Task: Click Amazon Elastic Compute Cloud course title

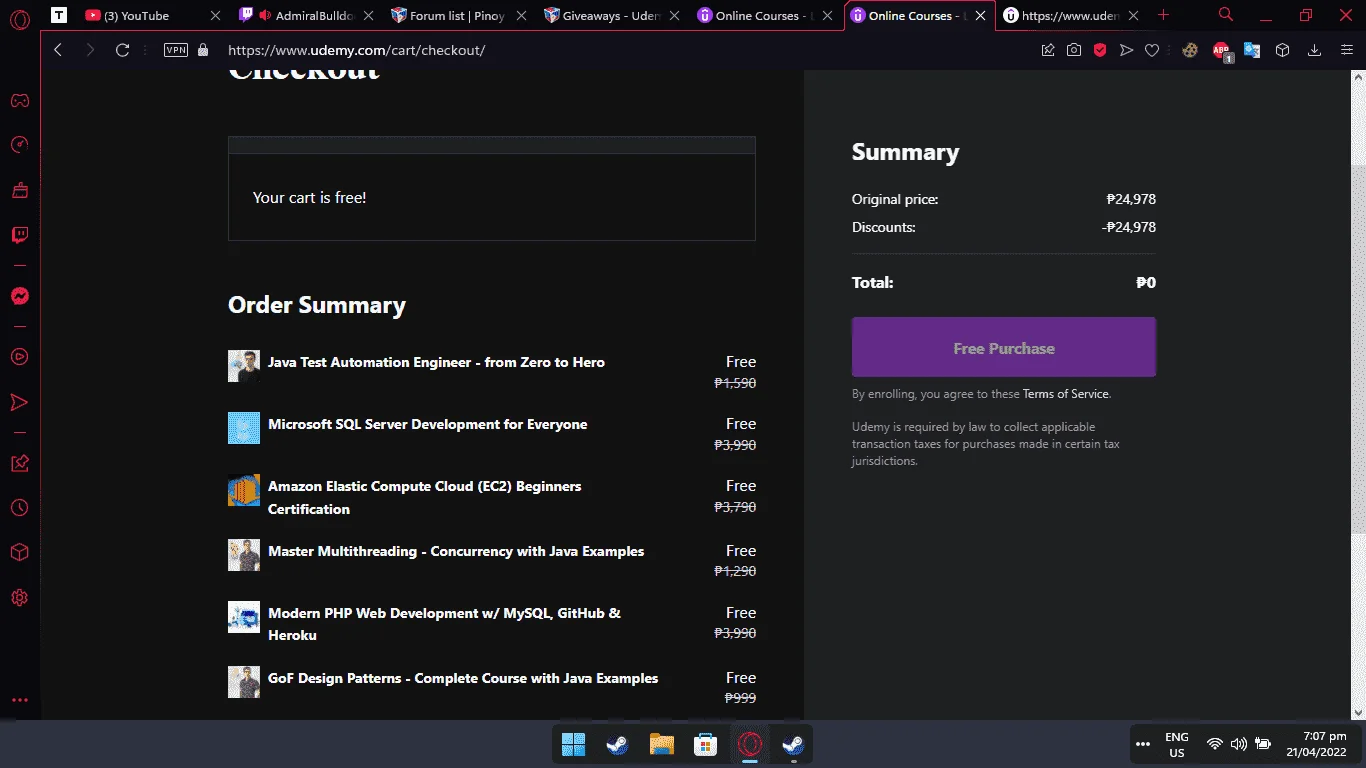Action: 424,497
